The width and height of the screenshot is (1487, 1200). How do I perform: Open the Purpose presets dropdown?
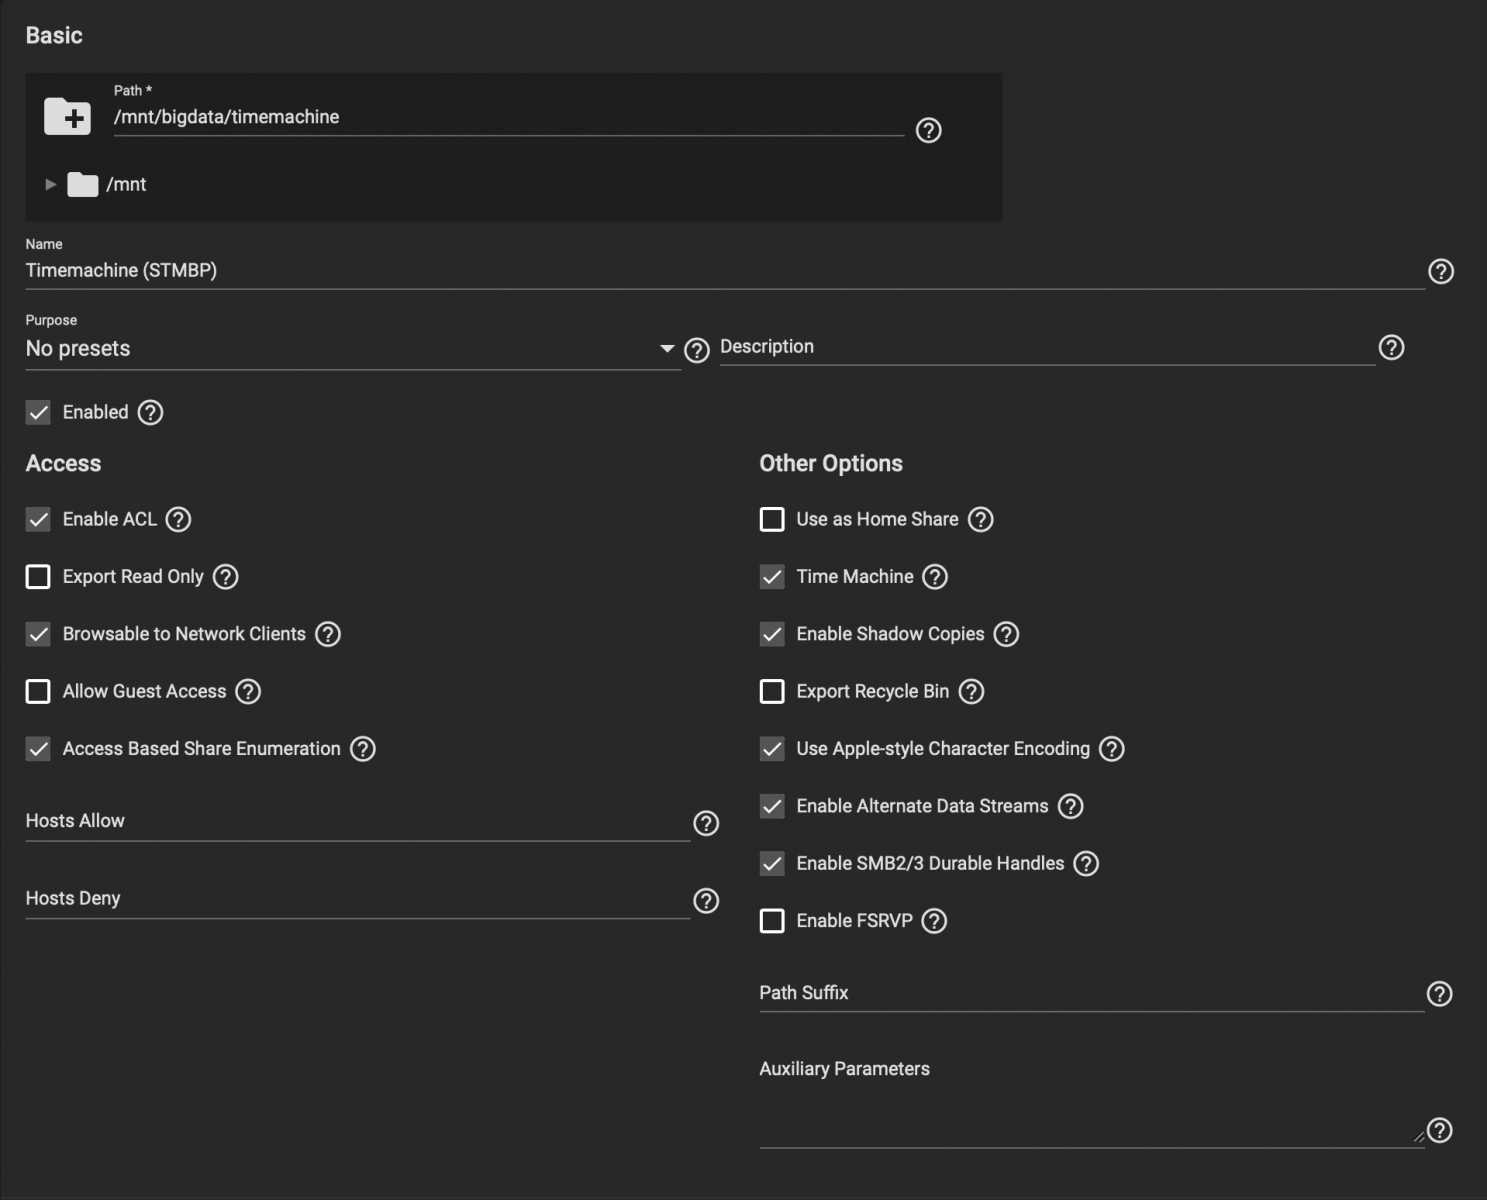350,349
